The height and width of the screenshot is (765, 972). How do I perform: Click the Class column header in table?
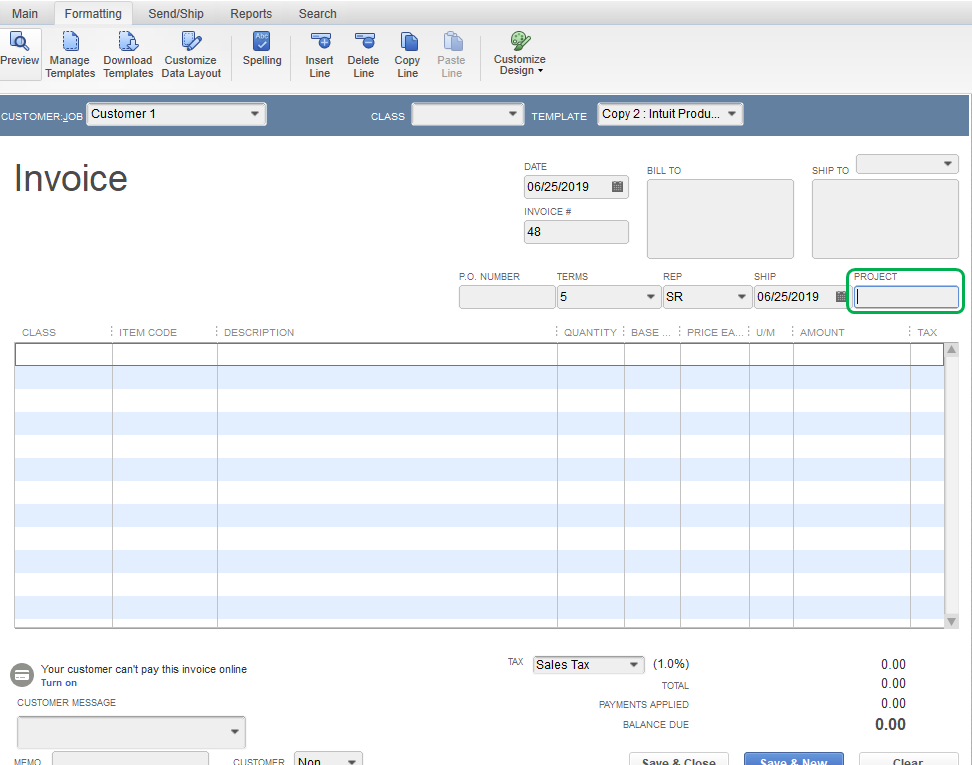[x=39, y=332]
